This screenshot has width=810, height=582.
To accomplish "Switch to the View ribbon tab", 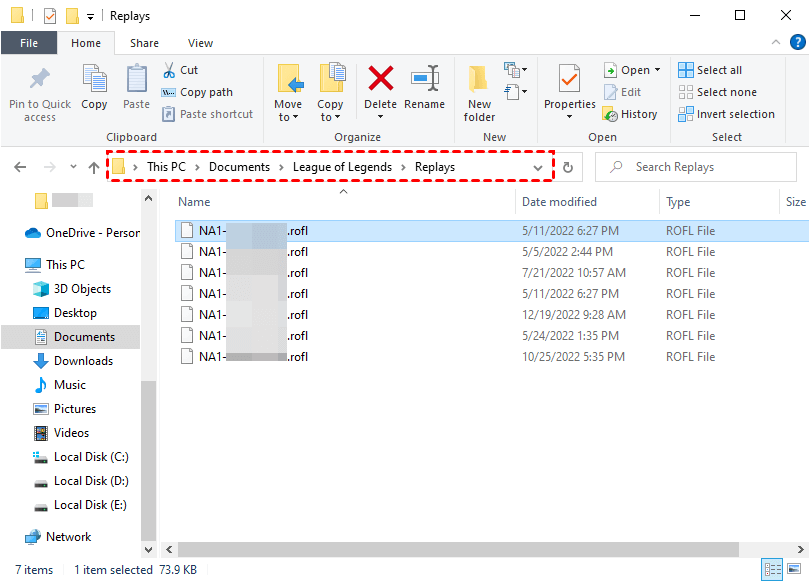I will (200, 43).
